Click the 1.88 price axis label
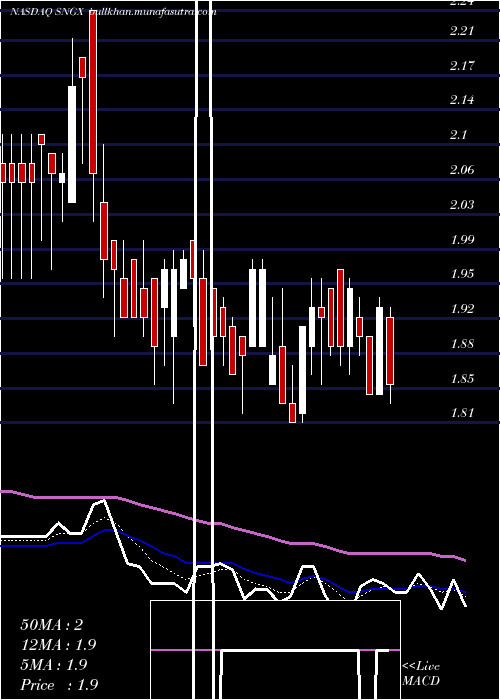 pos(462,344)
